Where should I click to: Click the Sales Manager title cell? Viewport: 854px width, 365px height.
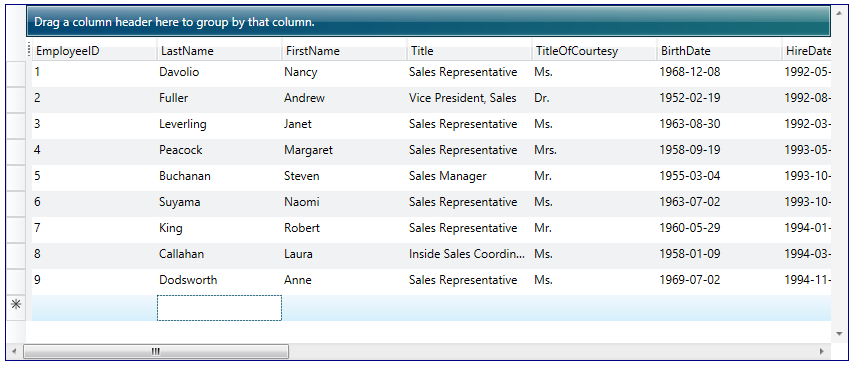click(x=469, y=176)
